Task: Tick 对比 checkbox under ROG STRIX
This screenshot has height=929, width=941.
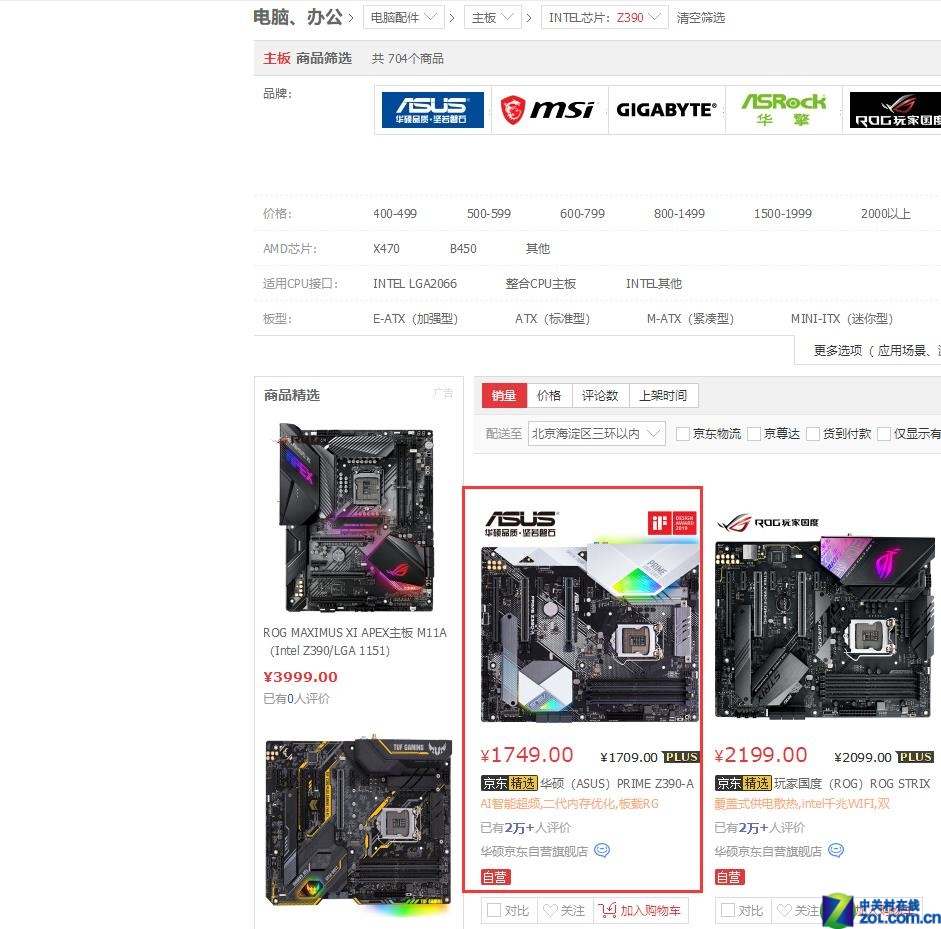Action: (727, 910)
